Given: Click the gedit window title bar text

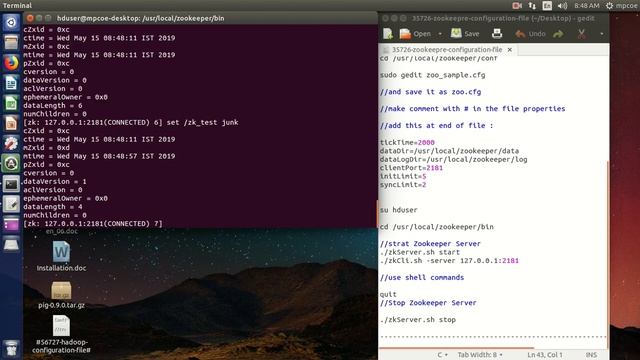Looking at the screenshot, I should [503, 18].
